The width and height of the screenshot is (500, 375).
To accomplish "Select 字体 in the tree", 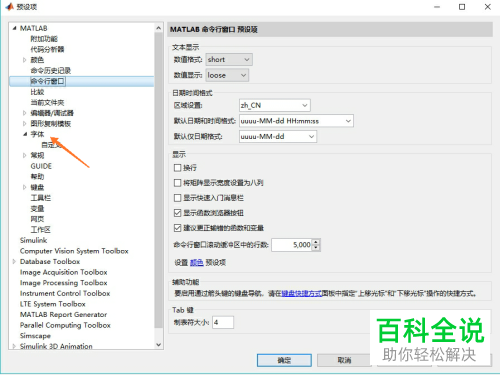I will pos(37,134).
